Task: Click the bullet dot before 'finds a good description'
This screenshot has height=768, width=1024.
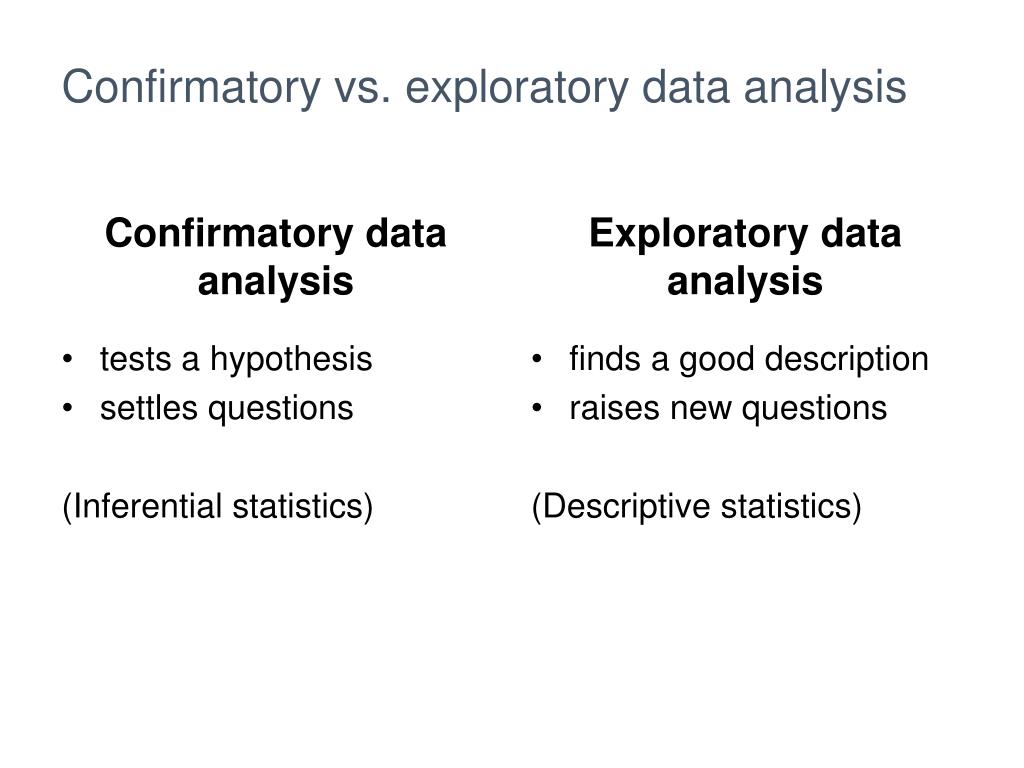Action: [537, 359]
